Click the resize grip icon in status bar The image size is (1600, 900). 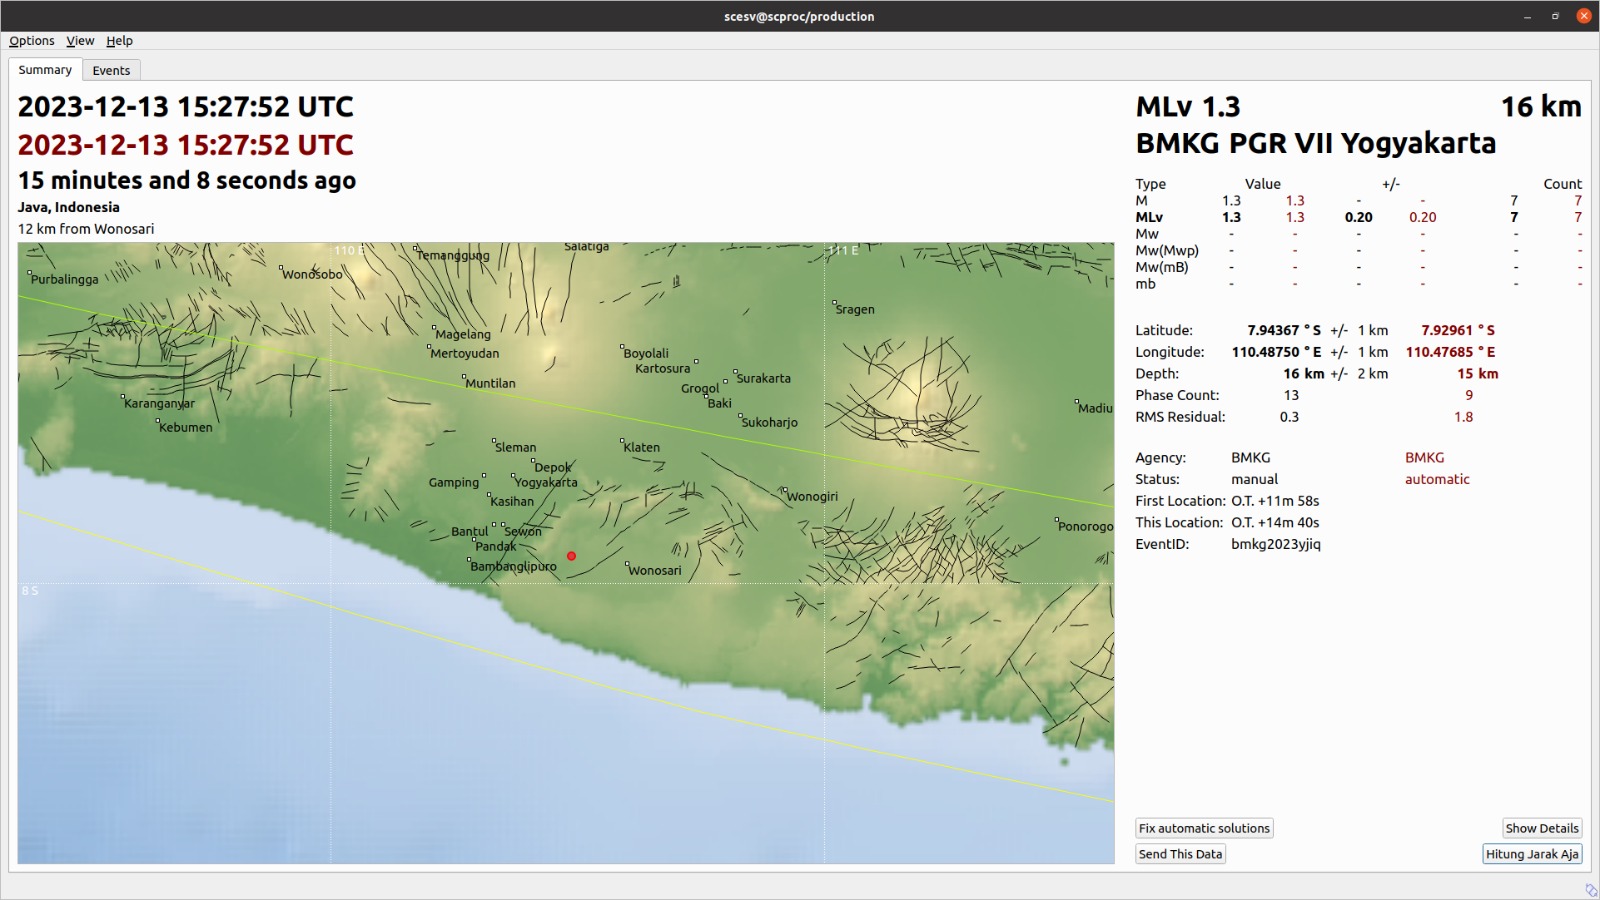tap(1590, 890)
